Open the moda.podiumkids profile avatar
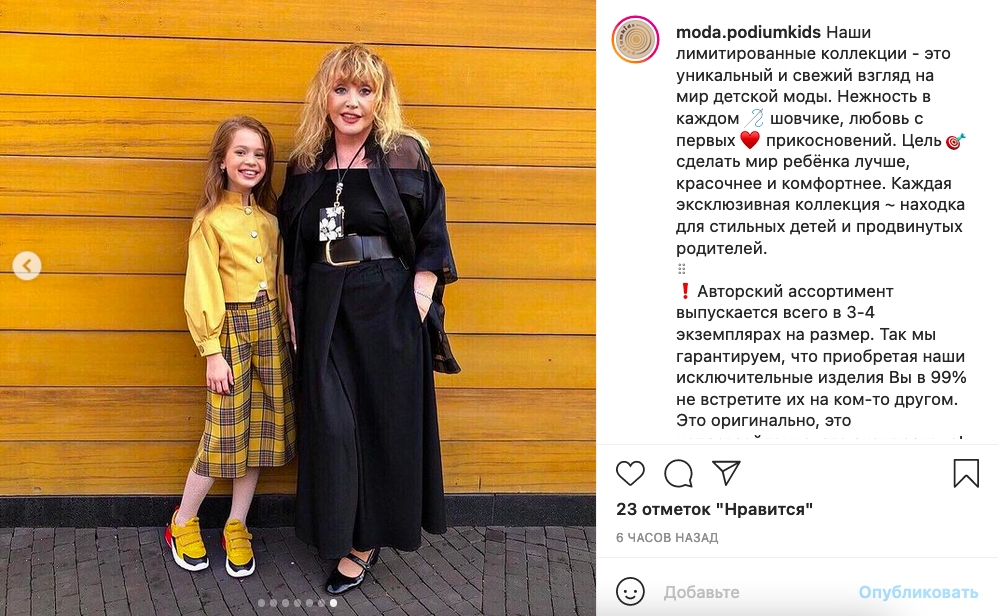This screenshot has height=616, width=998. pyautogui.click(x=635, y=39)
